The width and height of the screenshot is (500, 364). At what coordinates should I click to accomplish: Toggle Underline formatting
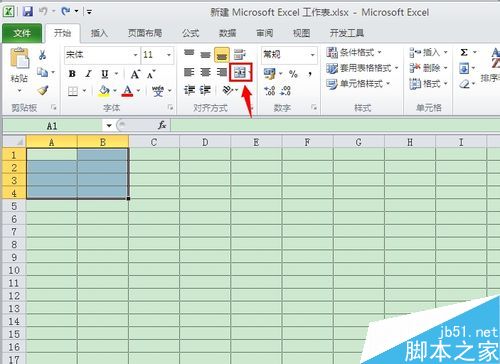(105, 74)
